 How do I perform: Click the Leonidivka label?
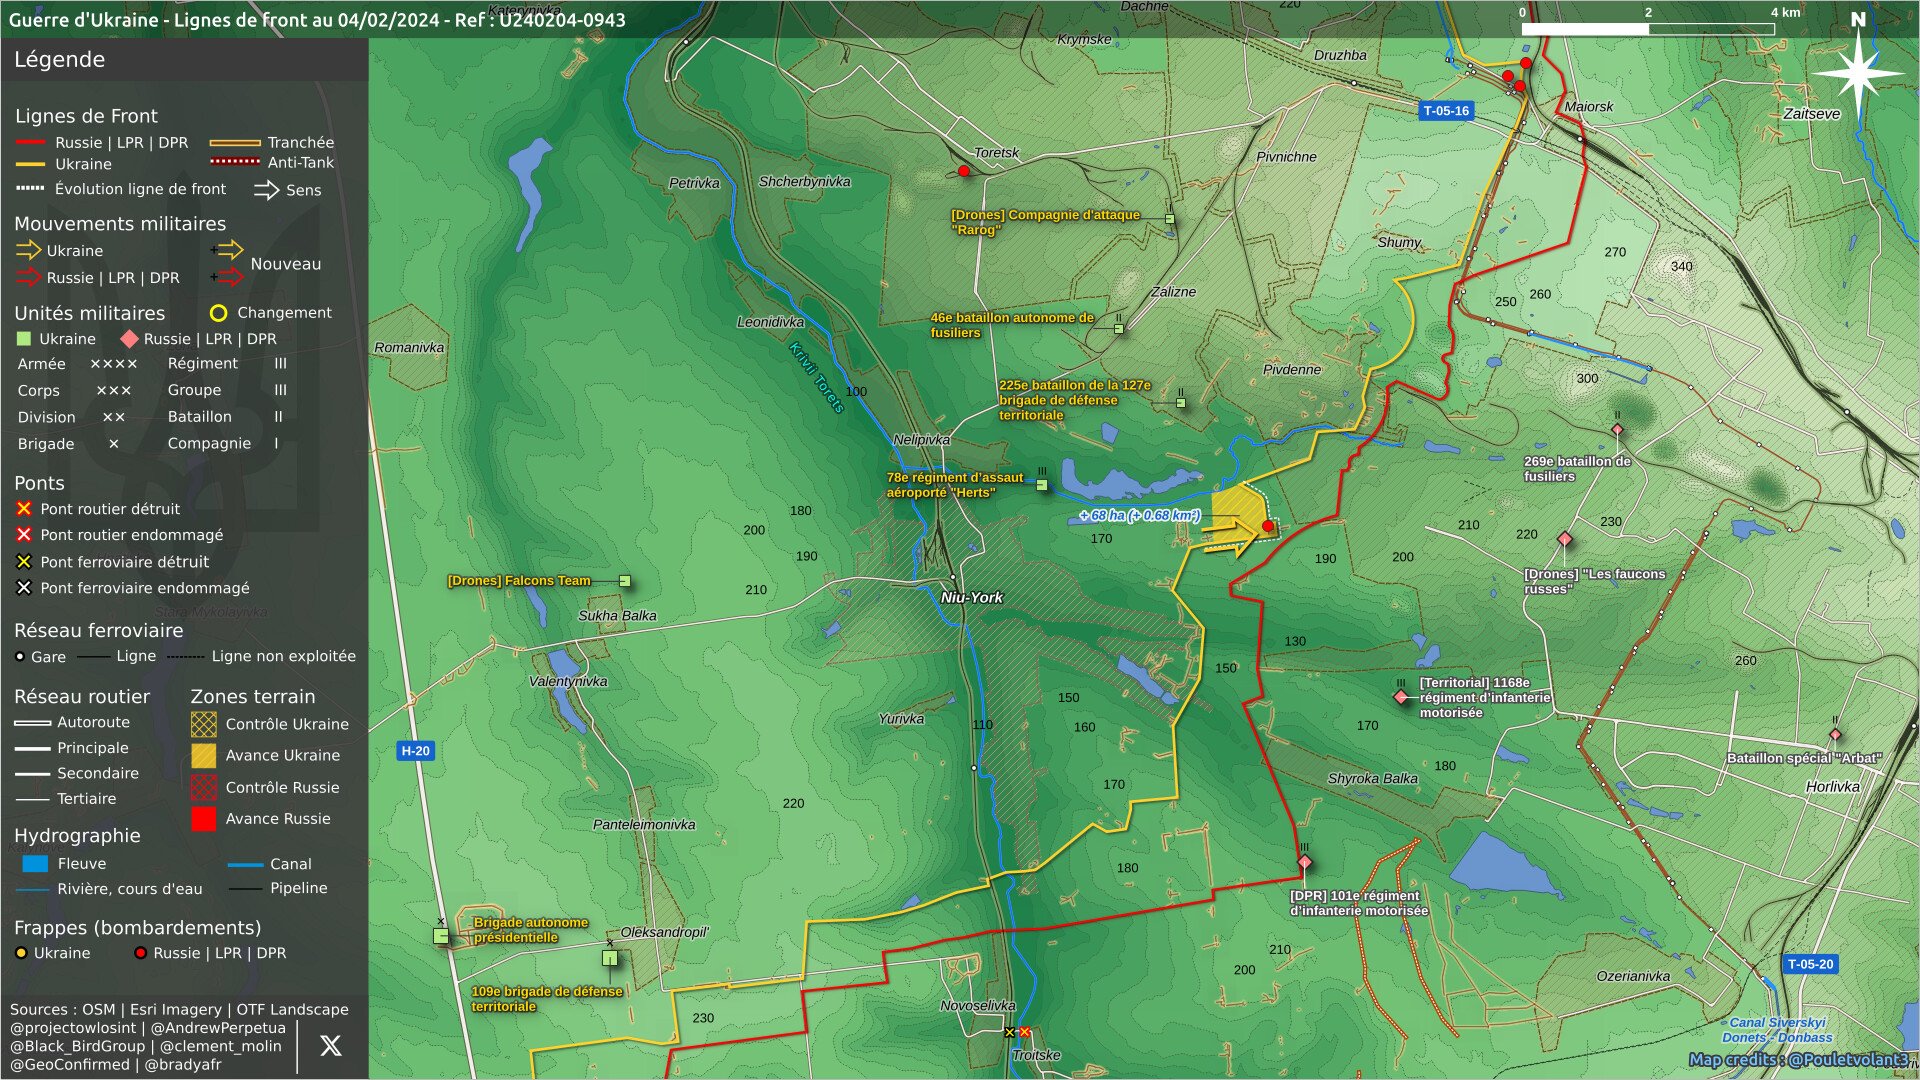[x=770, y=322]
